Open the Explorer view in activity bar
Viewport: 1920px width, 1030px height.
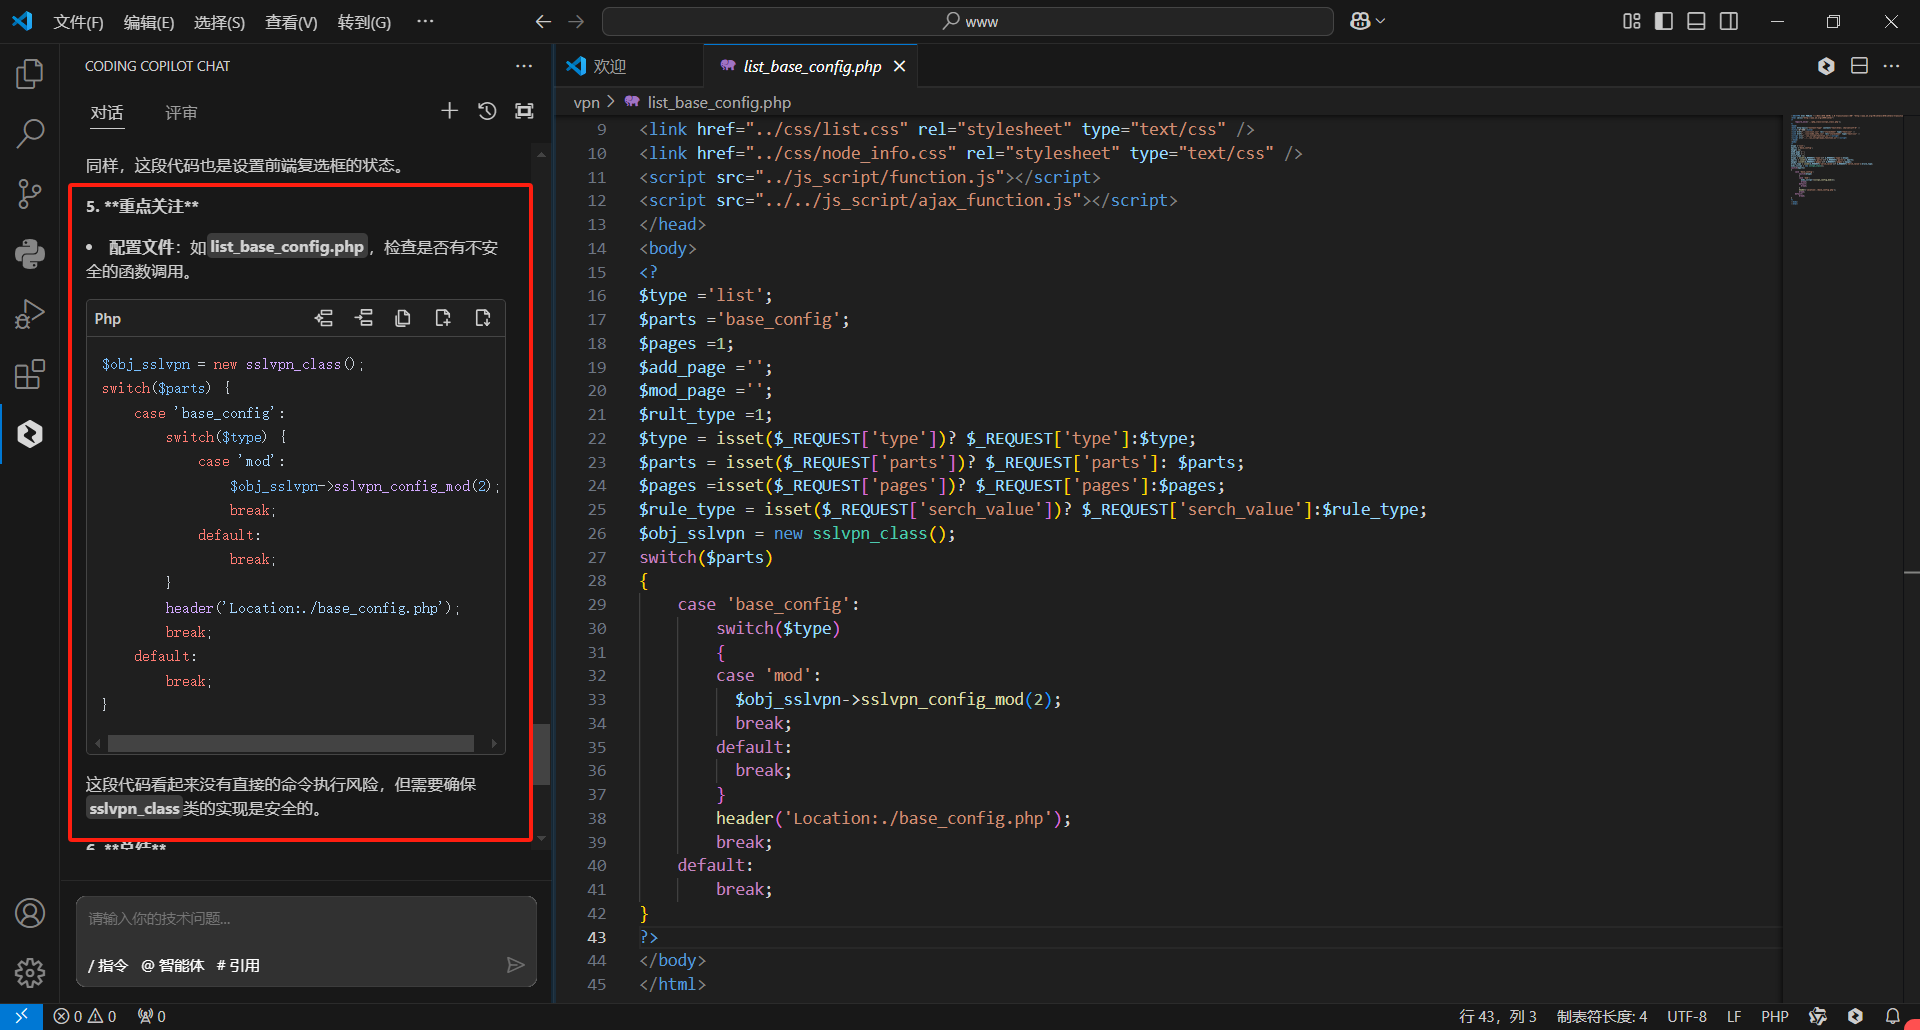tap(30, 74)
